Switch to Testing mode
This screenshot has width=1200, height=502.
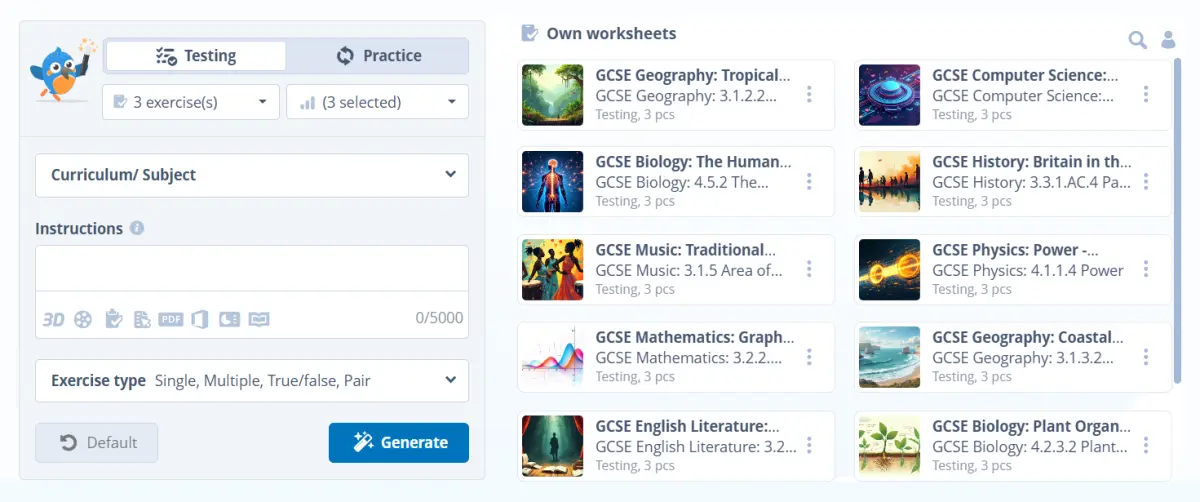tap(196, 56)
